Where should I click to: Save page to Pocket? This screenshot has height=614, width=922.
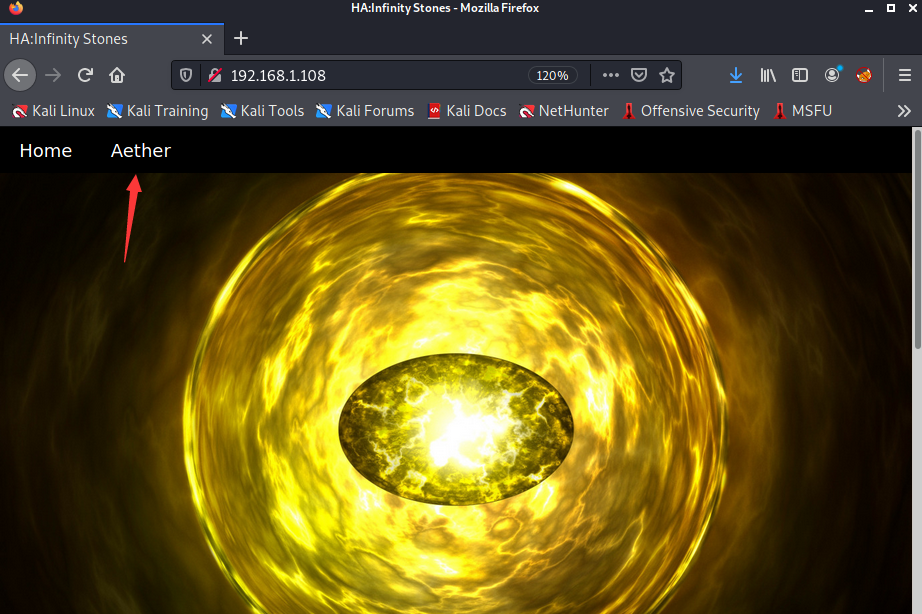pos(639,75)
